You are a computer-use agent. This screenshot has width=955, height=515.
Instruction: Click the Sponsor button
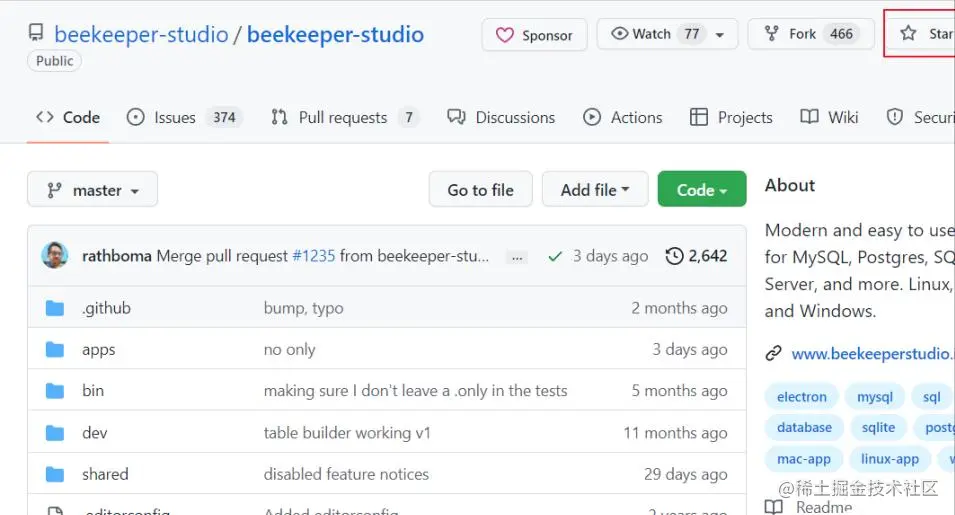(x=534, y=35)
